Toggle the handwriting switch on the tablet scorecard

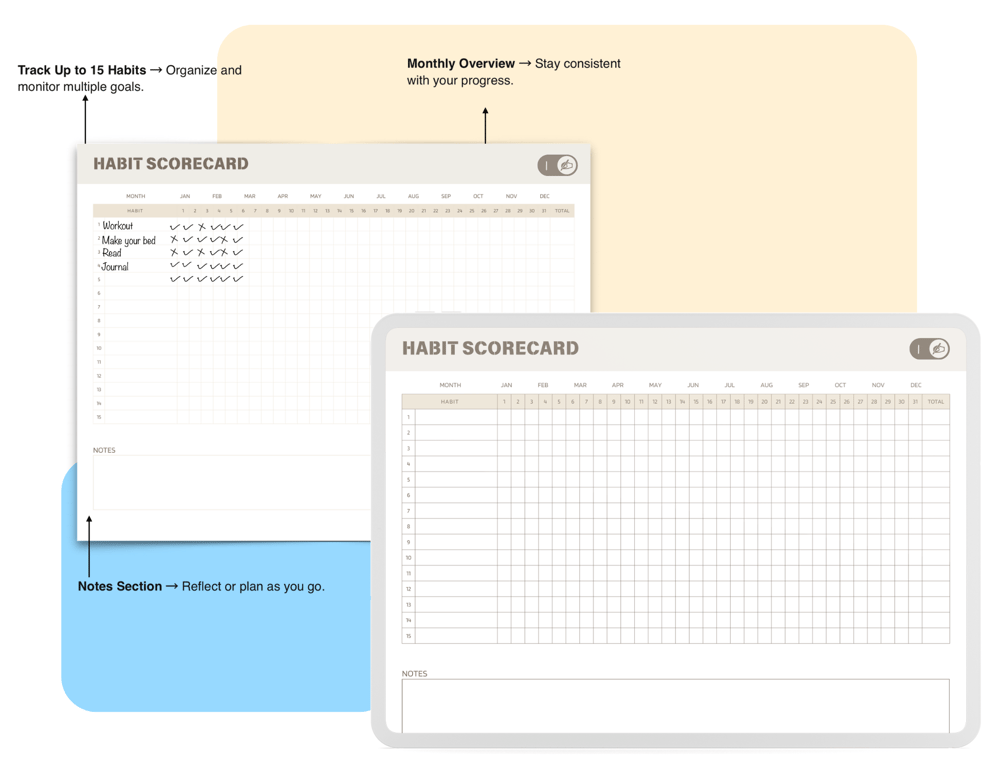(x=929, y=349)
